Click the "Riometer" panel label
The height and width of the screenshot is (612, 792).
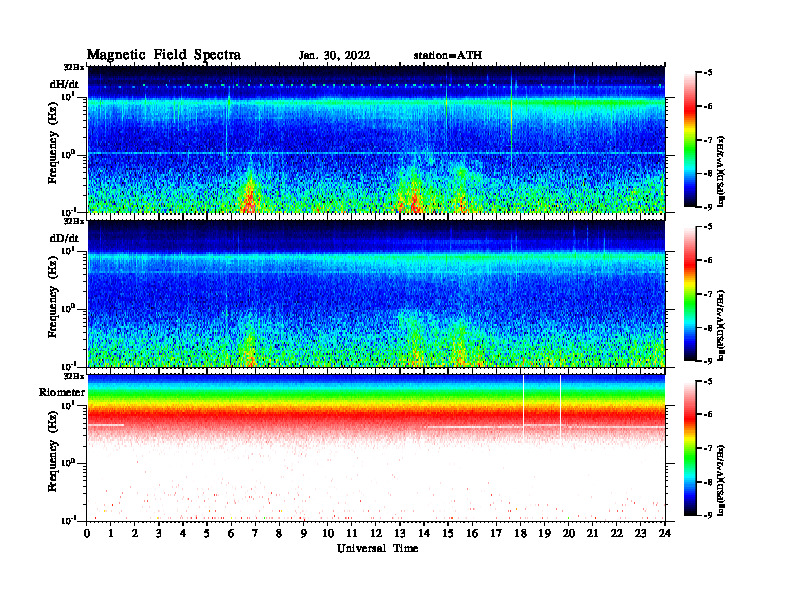pos(62,392)
